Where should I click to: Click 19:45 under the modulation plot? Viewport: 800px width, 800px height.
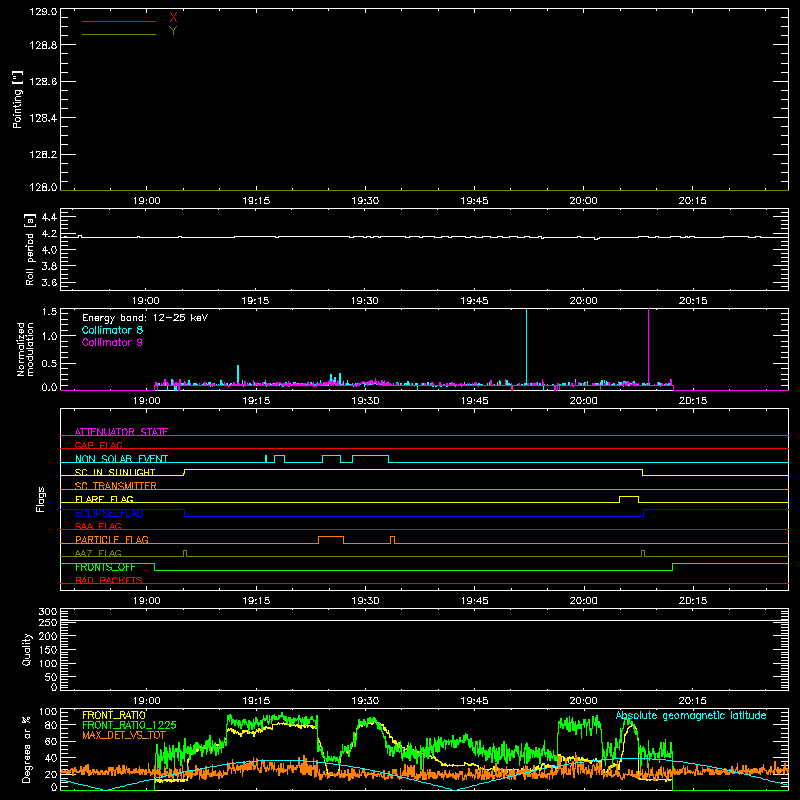(x=474, y=401)
